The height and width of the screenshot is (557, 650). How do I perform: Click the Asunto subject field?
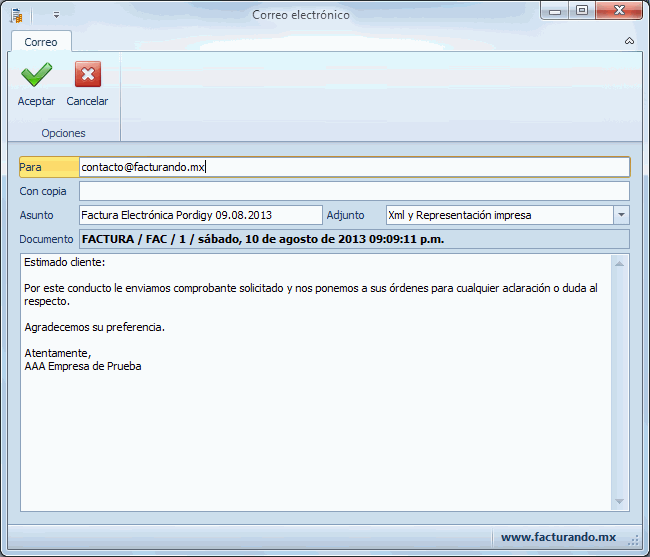(200, 215)
